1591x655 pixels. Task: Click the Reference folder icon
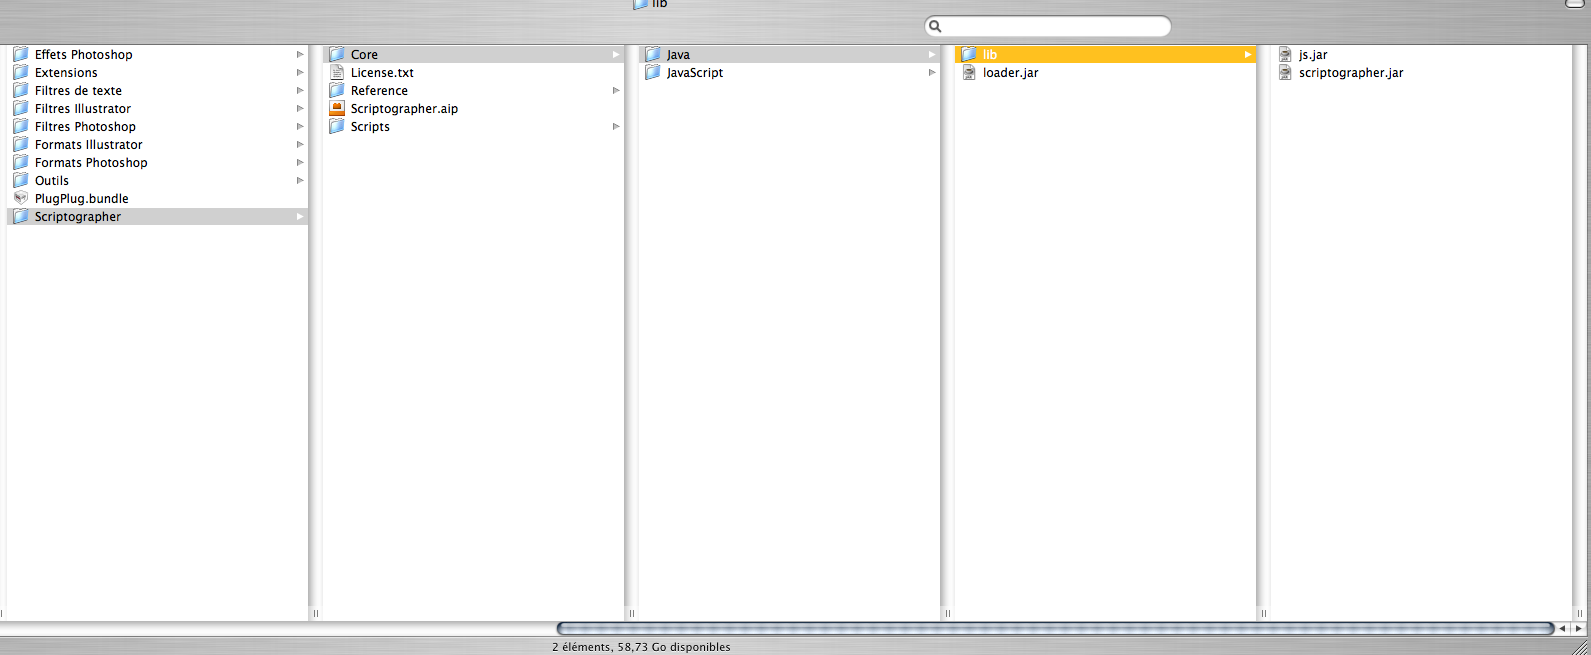337,90
